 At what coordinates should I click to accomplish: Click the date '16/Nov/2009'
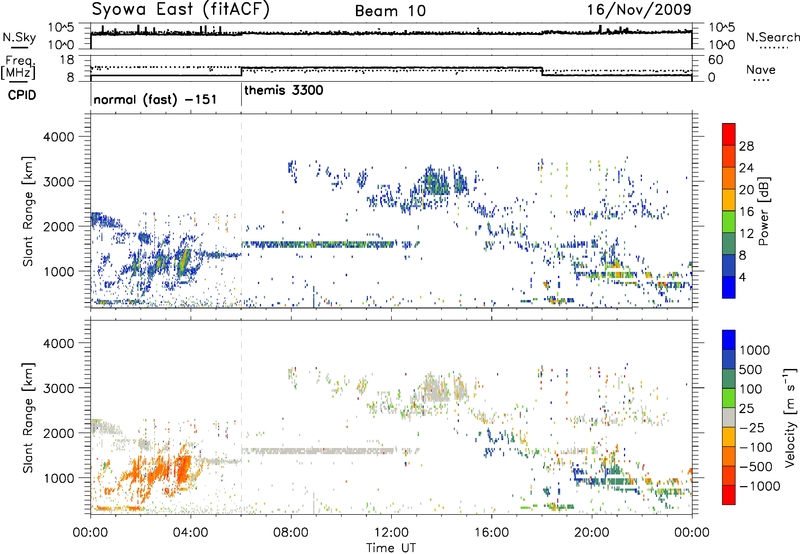click(x=639, y=10)
